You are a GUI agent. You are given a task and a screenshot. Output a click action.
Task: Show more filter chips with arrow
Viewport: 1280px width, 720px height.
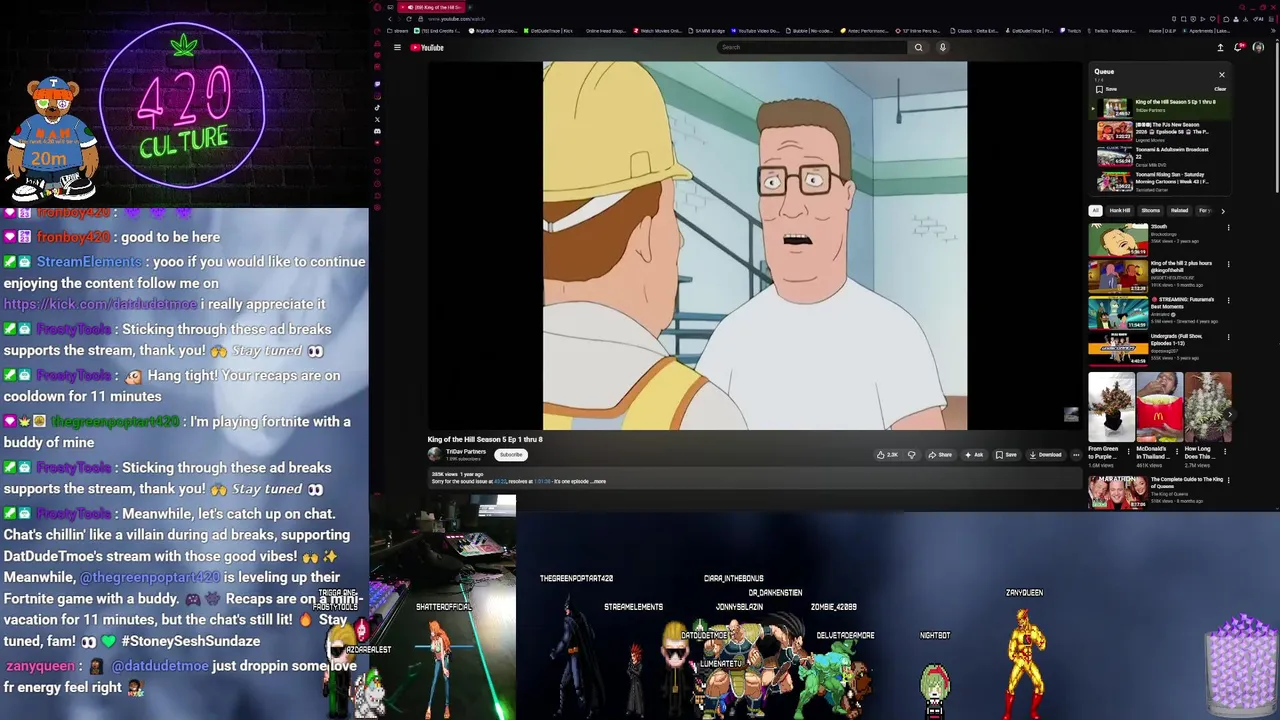pos(1222,211)
